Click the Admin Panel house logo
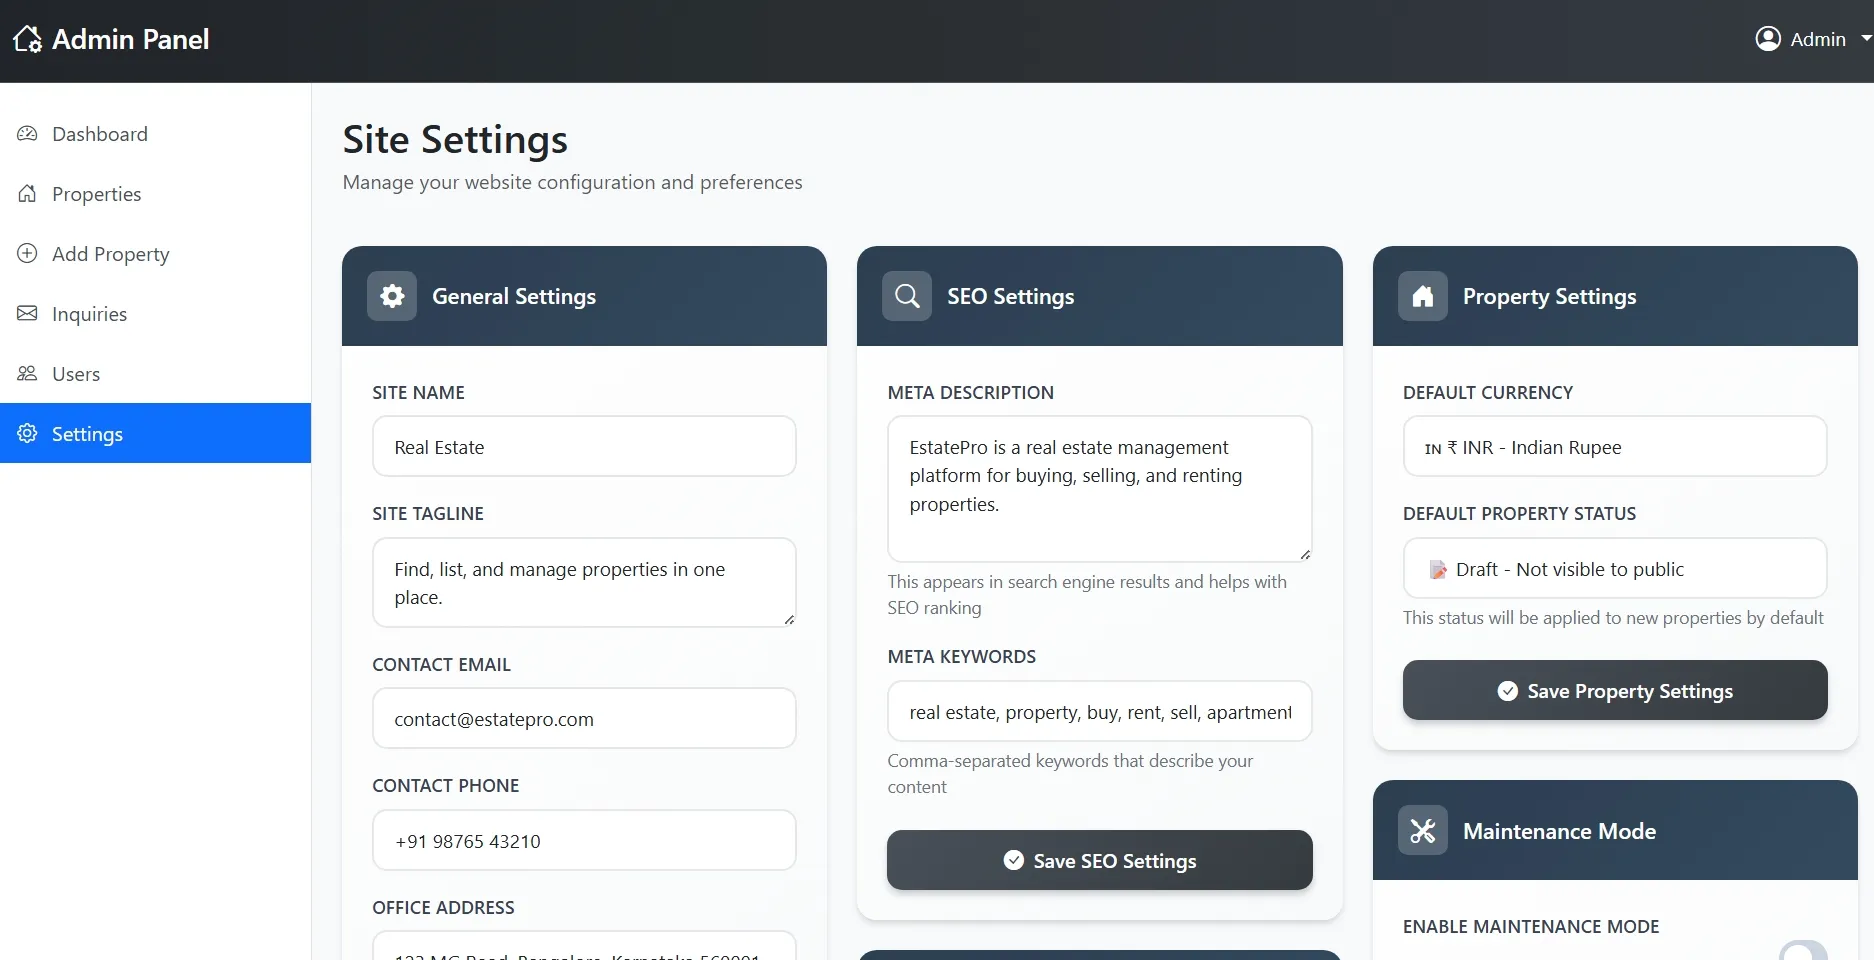This screenshot has width=1874, height=960. click(26, 39)
